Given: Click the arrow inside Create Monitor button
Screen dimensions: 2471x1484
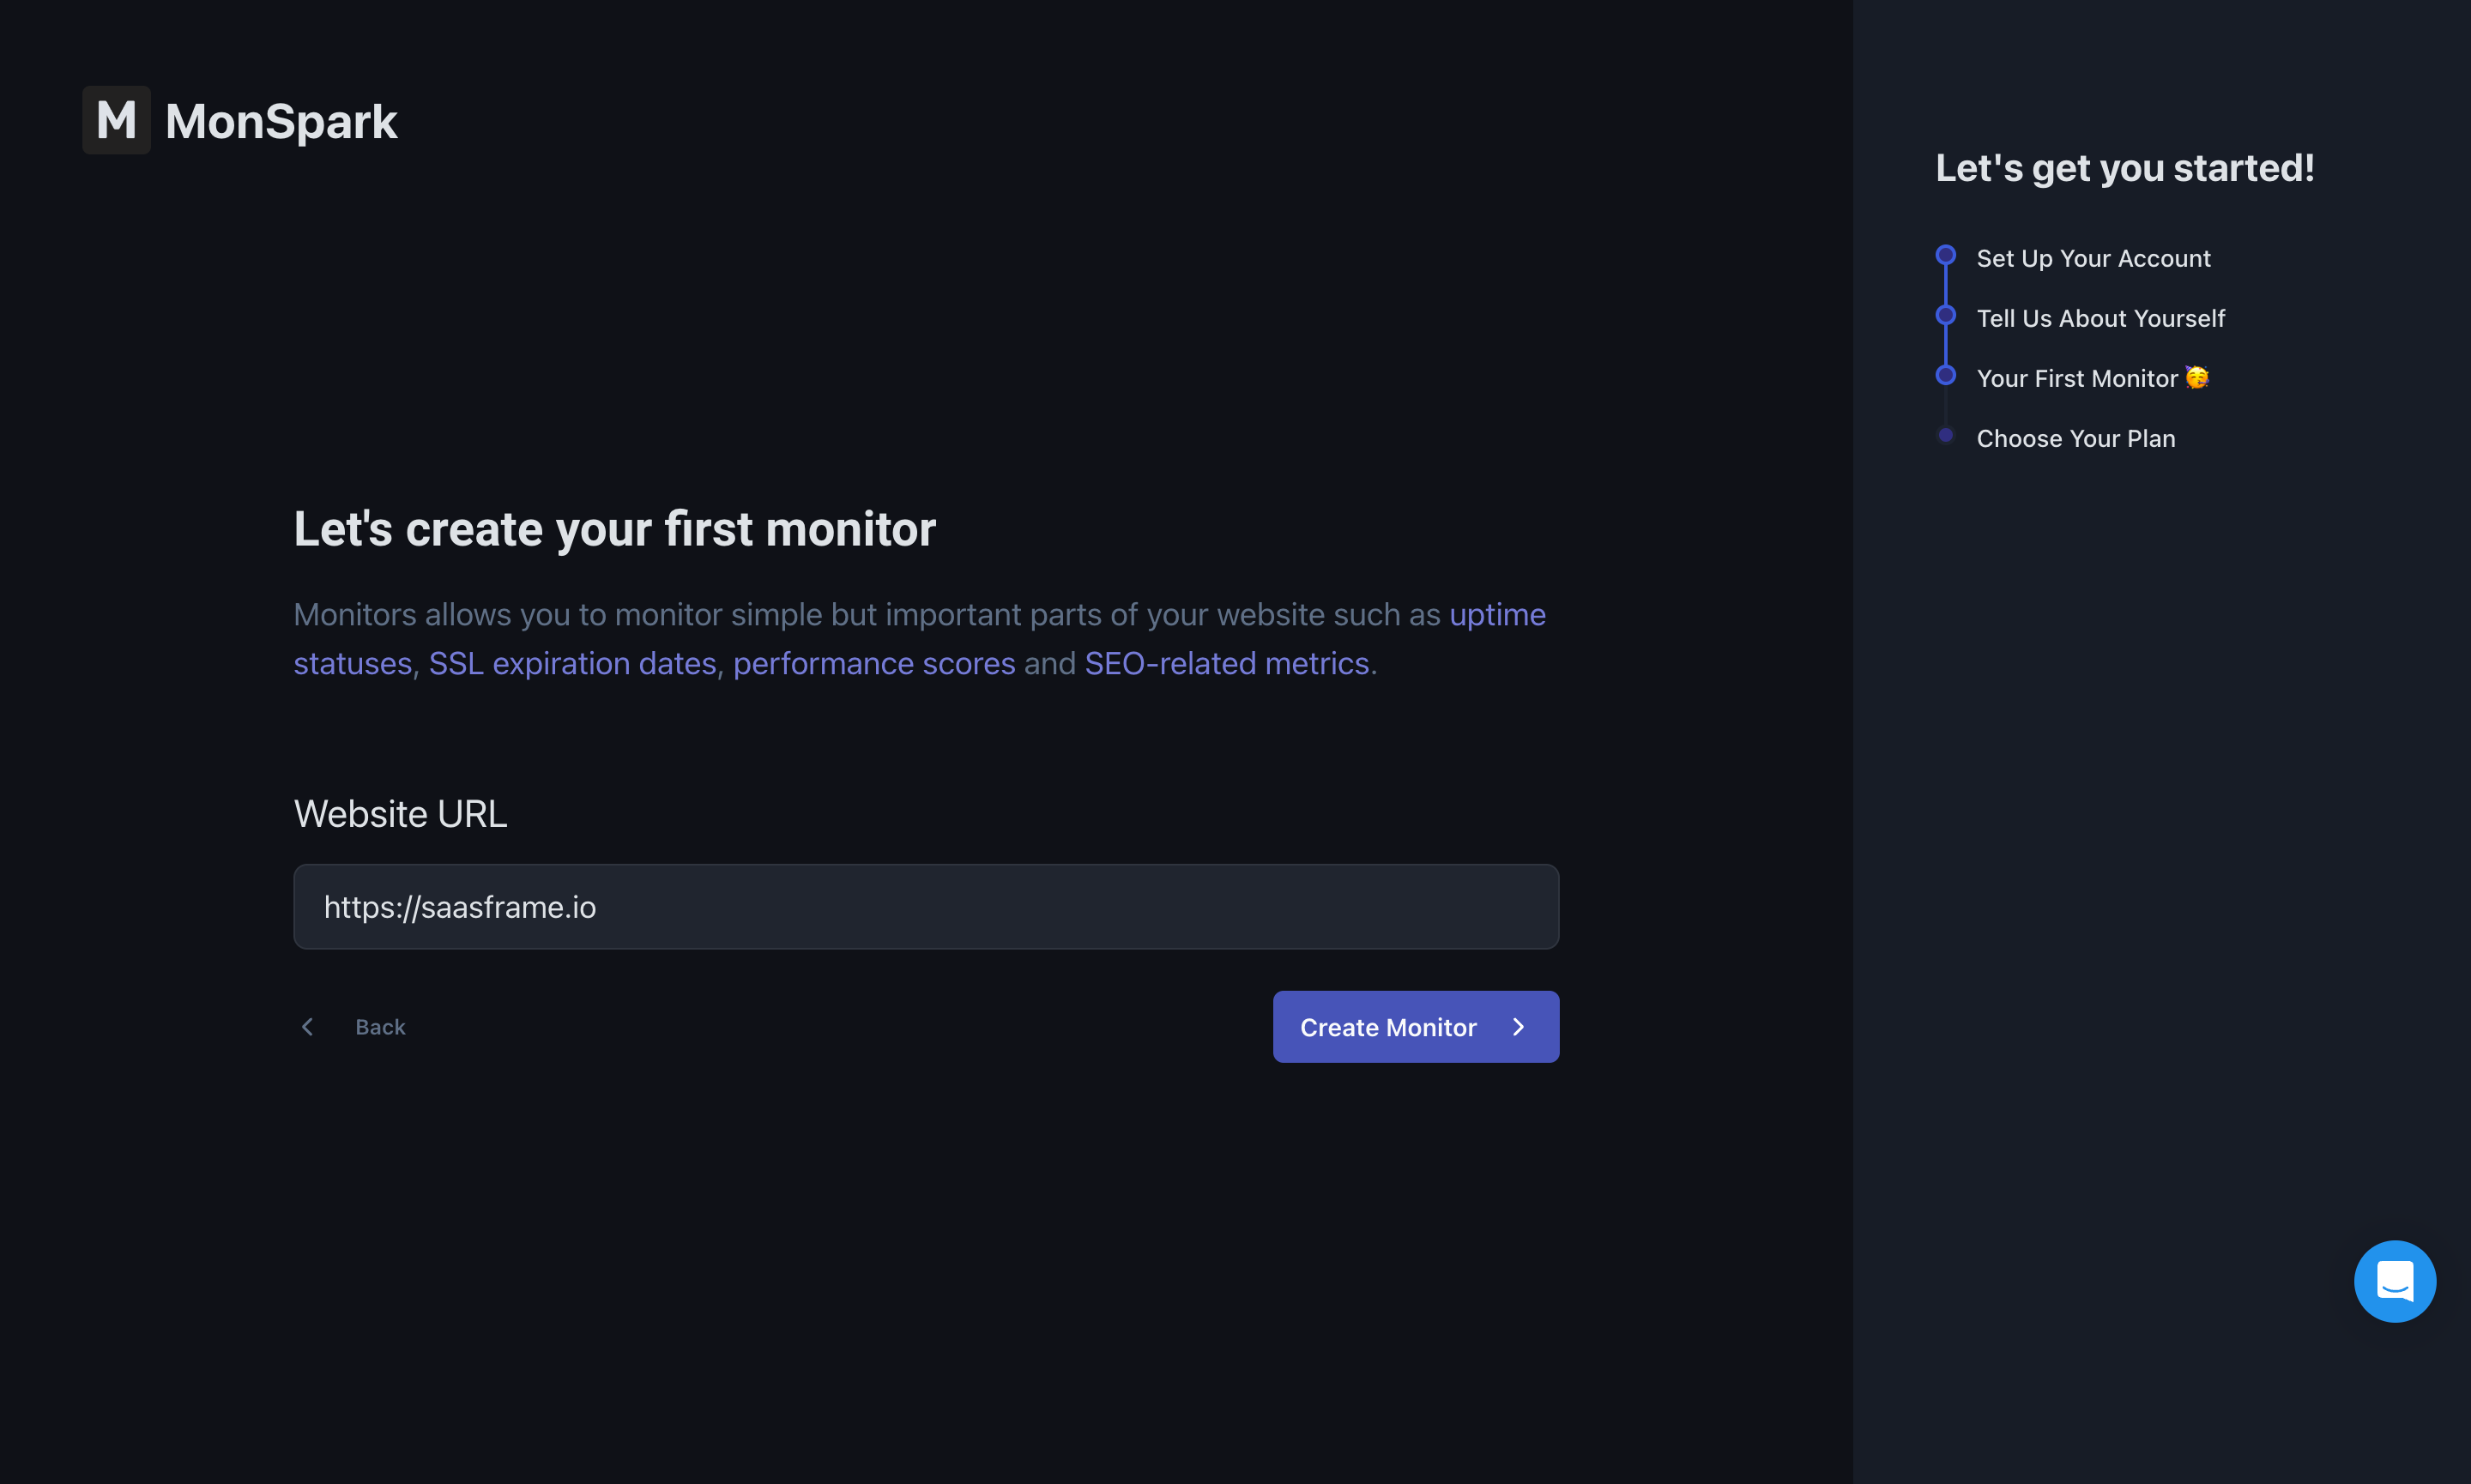Looking at the screenshot, I should [1518, 1027].
